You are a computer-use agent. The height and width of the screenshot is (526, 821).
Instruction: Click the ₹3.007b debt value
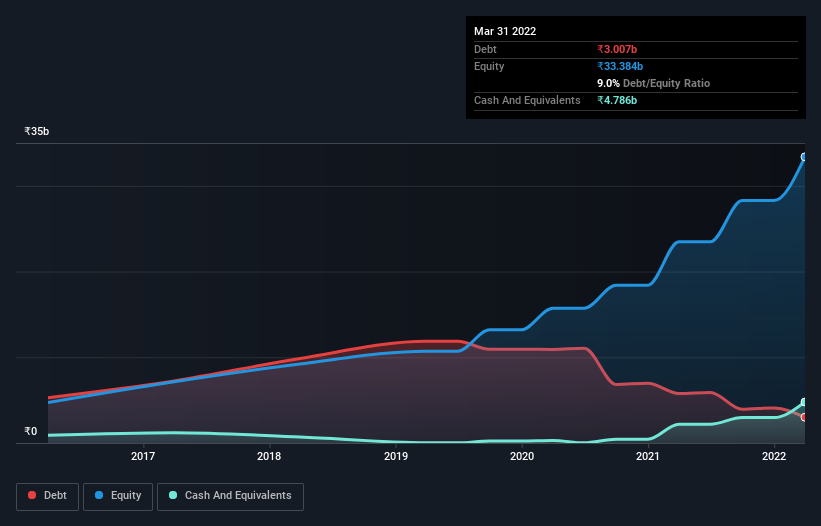[x=617, y=49]
